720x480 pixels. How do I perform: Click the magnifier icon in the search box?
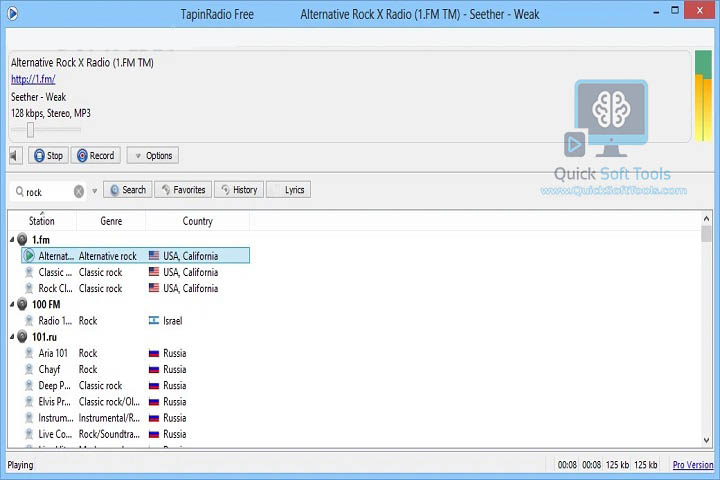pyautogui.click(x=20, y=191)
